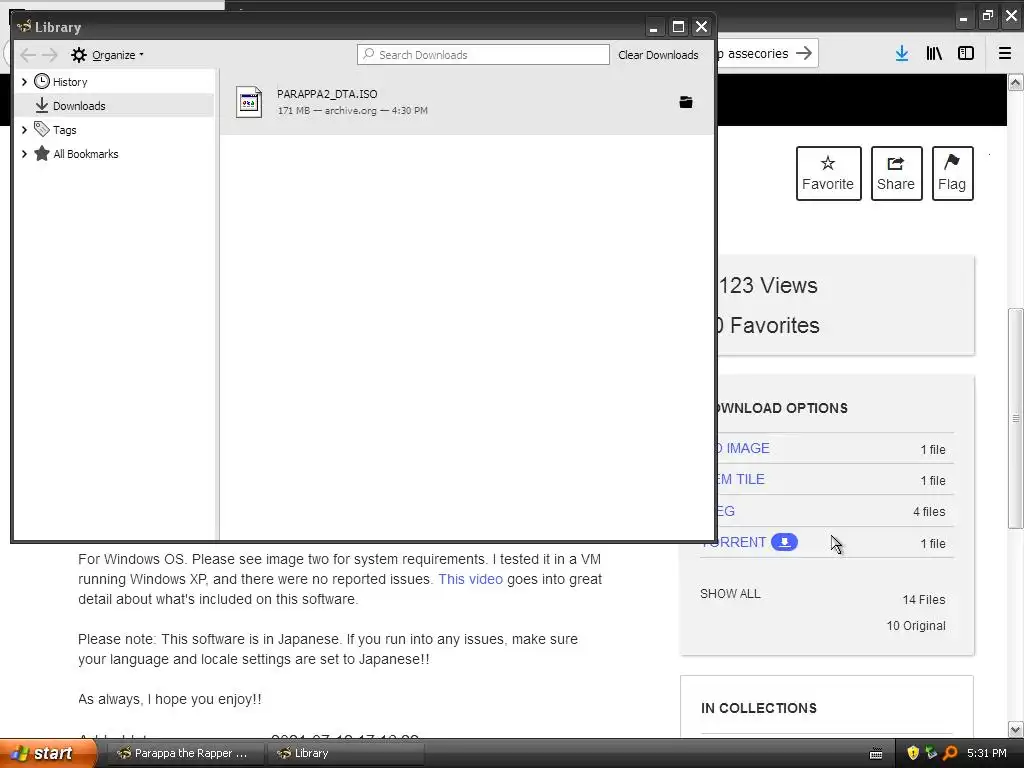
Task: Click the forward arrow in Library
Action: click(50, 55)
